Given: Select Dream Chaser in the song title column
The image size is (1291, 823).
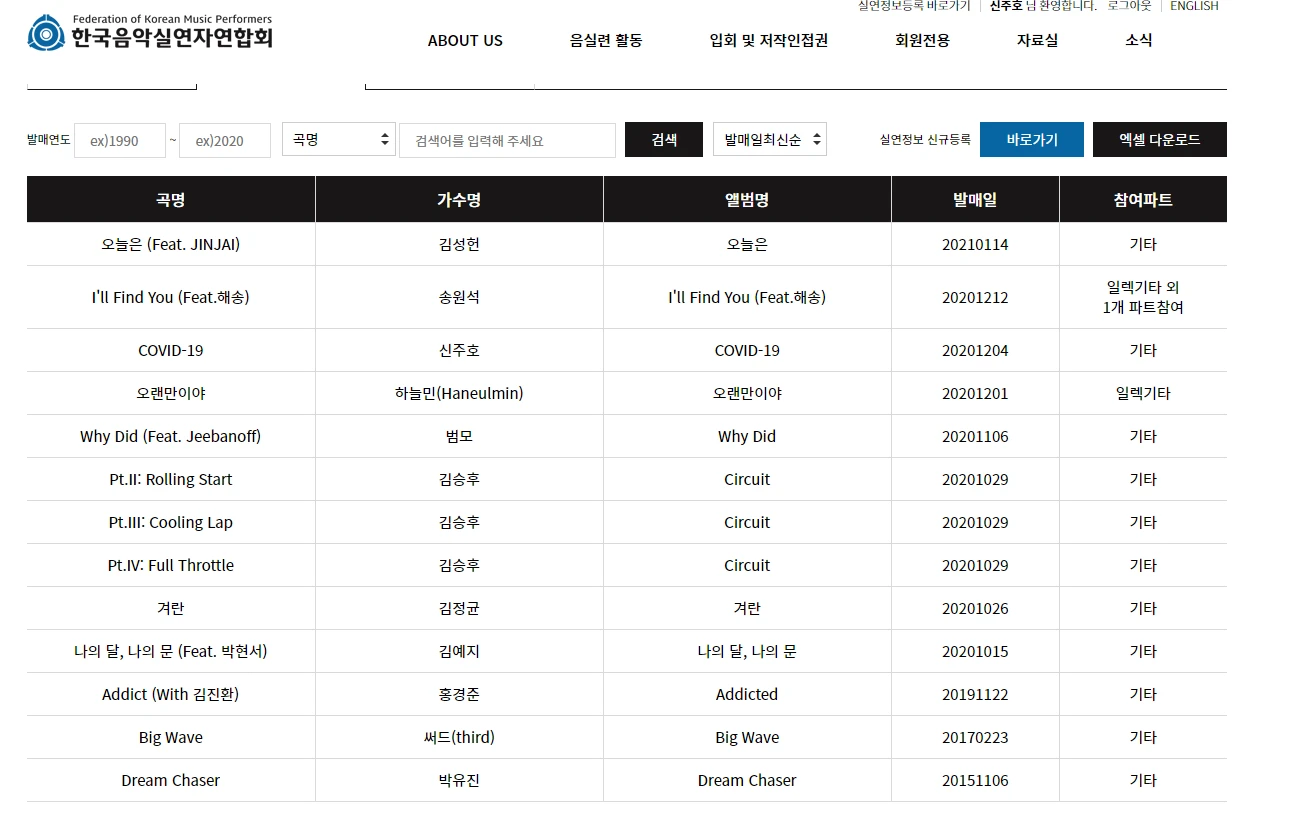Looking at the screenshot, I should pos(171,780).
